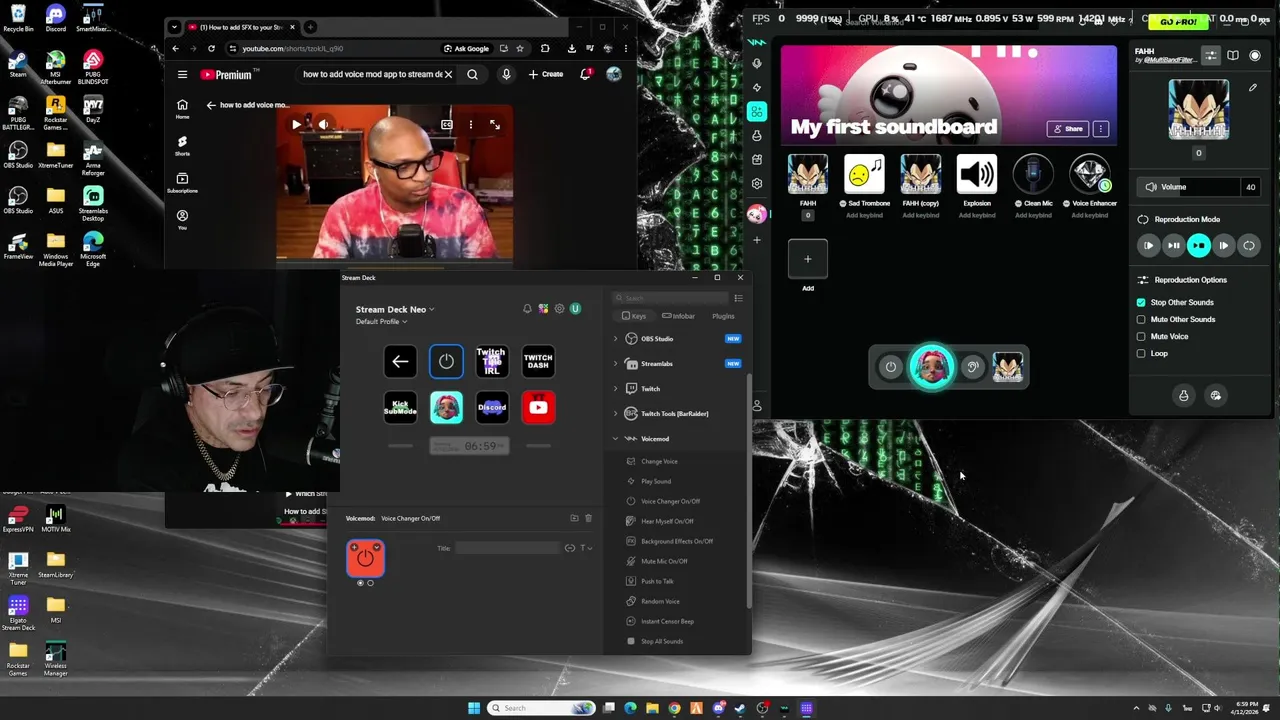Screen dimensions: 1280x720
Task: Open Voicemod settings gear in sidebar
Action: pyautogui.click(x=757, y=184)
